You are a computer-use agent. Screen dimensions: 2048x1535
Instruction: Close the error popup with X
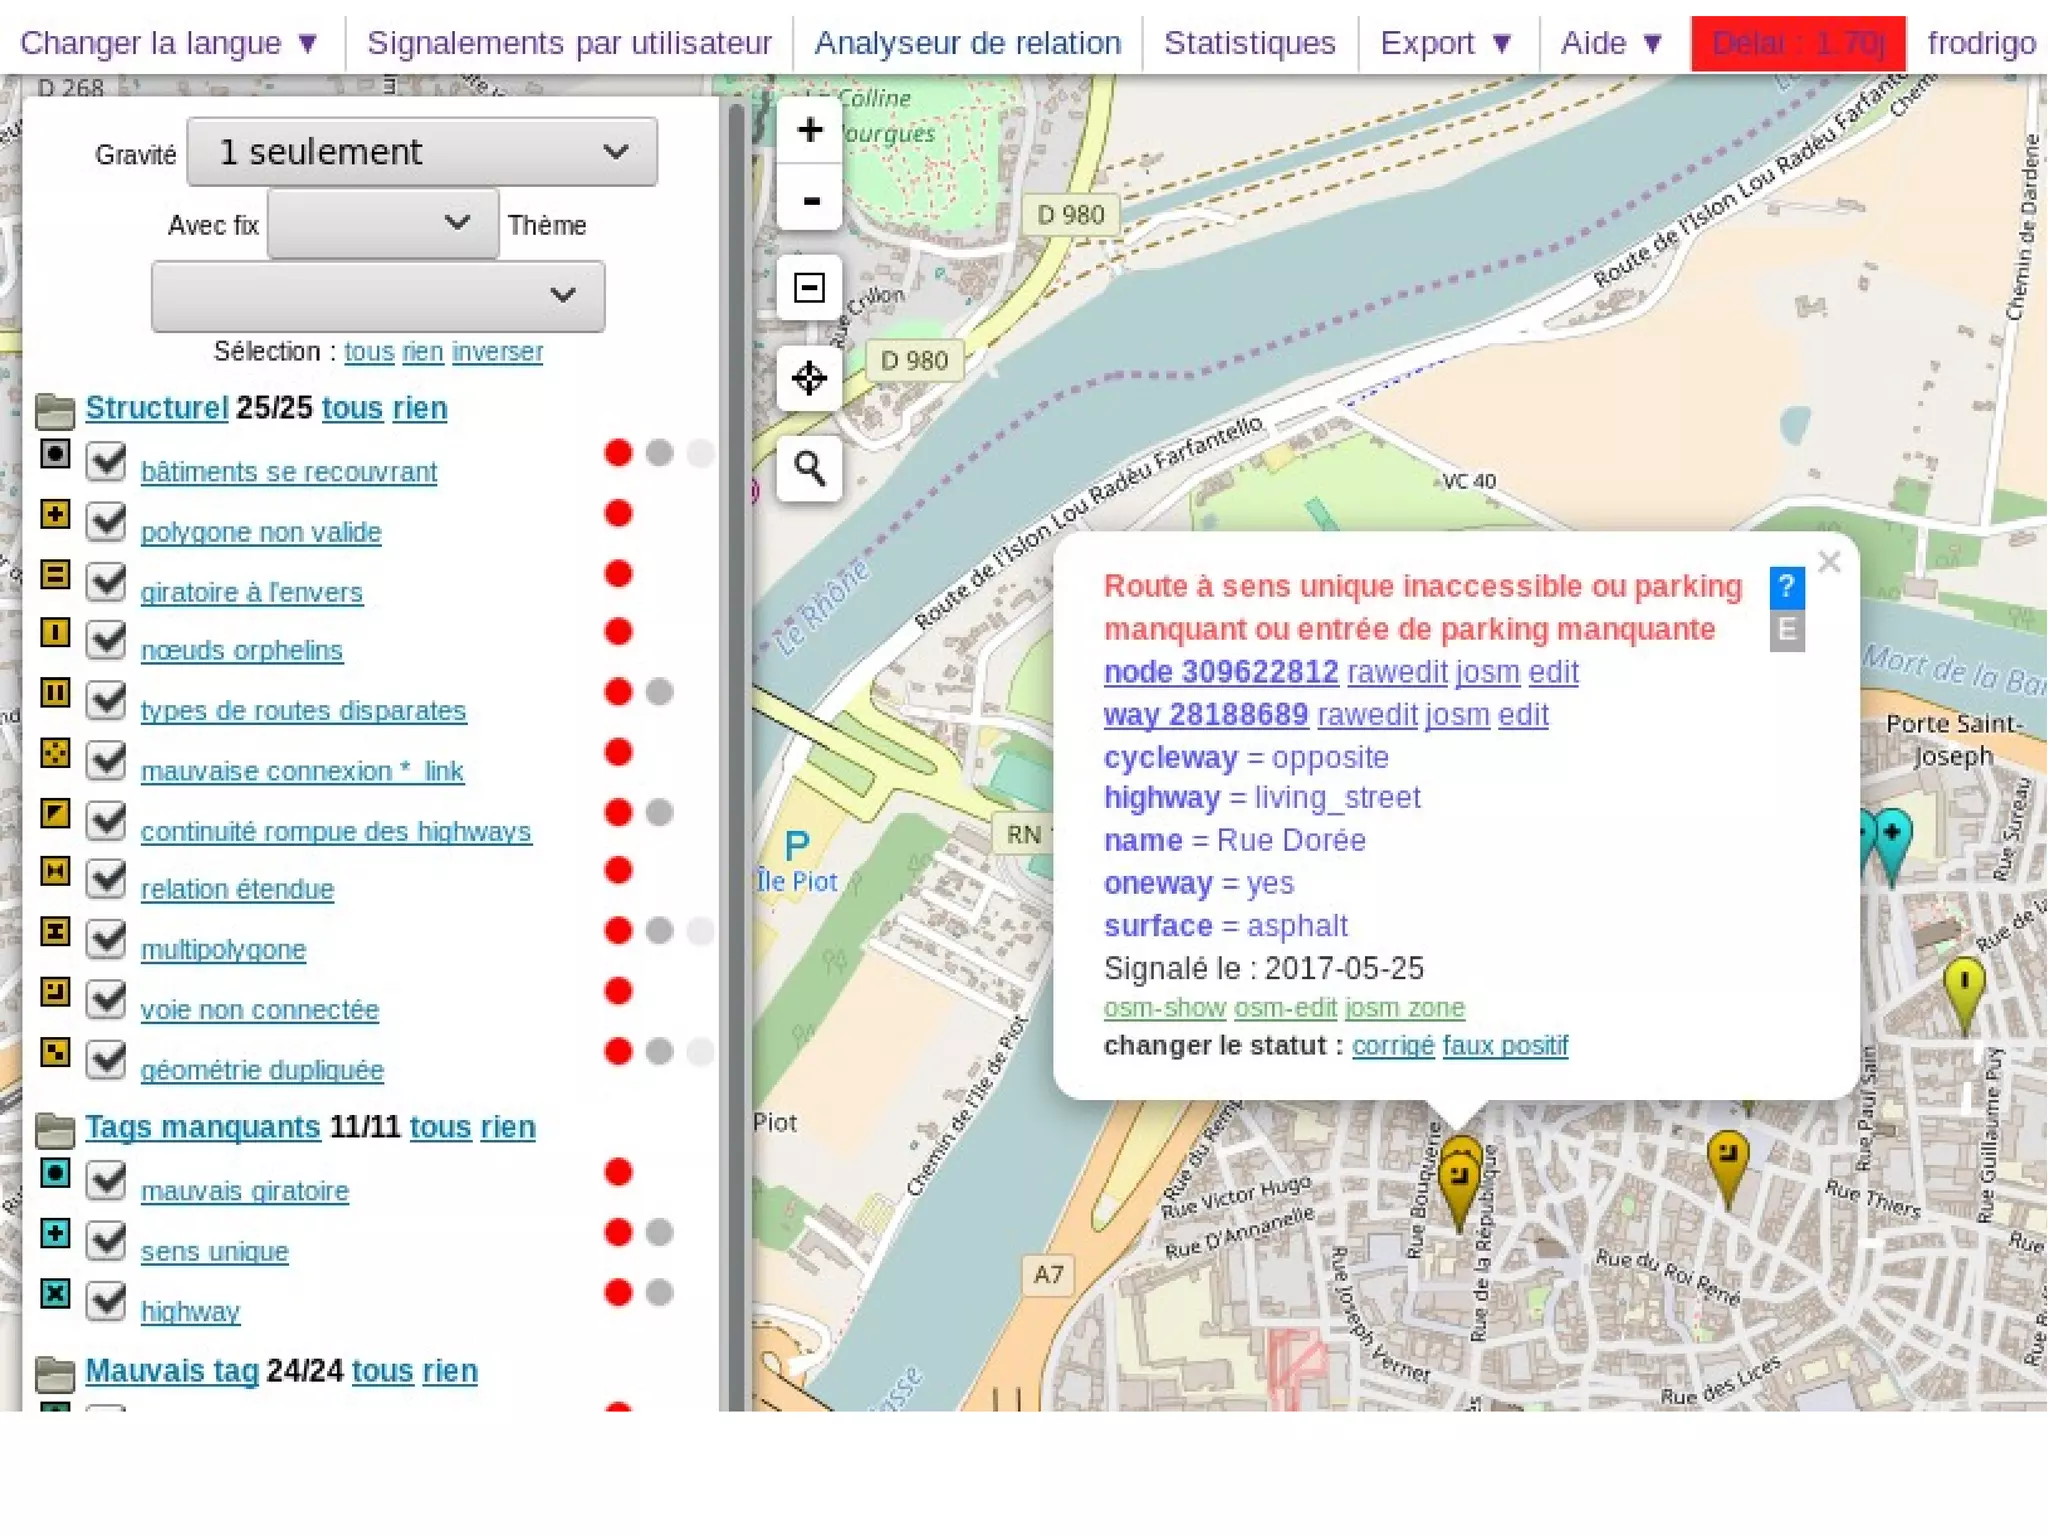coord(1829,562)
